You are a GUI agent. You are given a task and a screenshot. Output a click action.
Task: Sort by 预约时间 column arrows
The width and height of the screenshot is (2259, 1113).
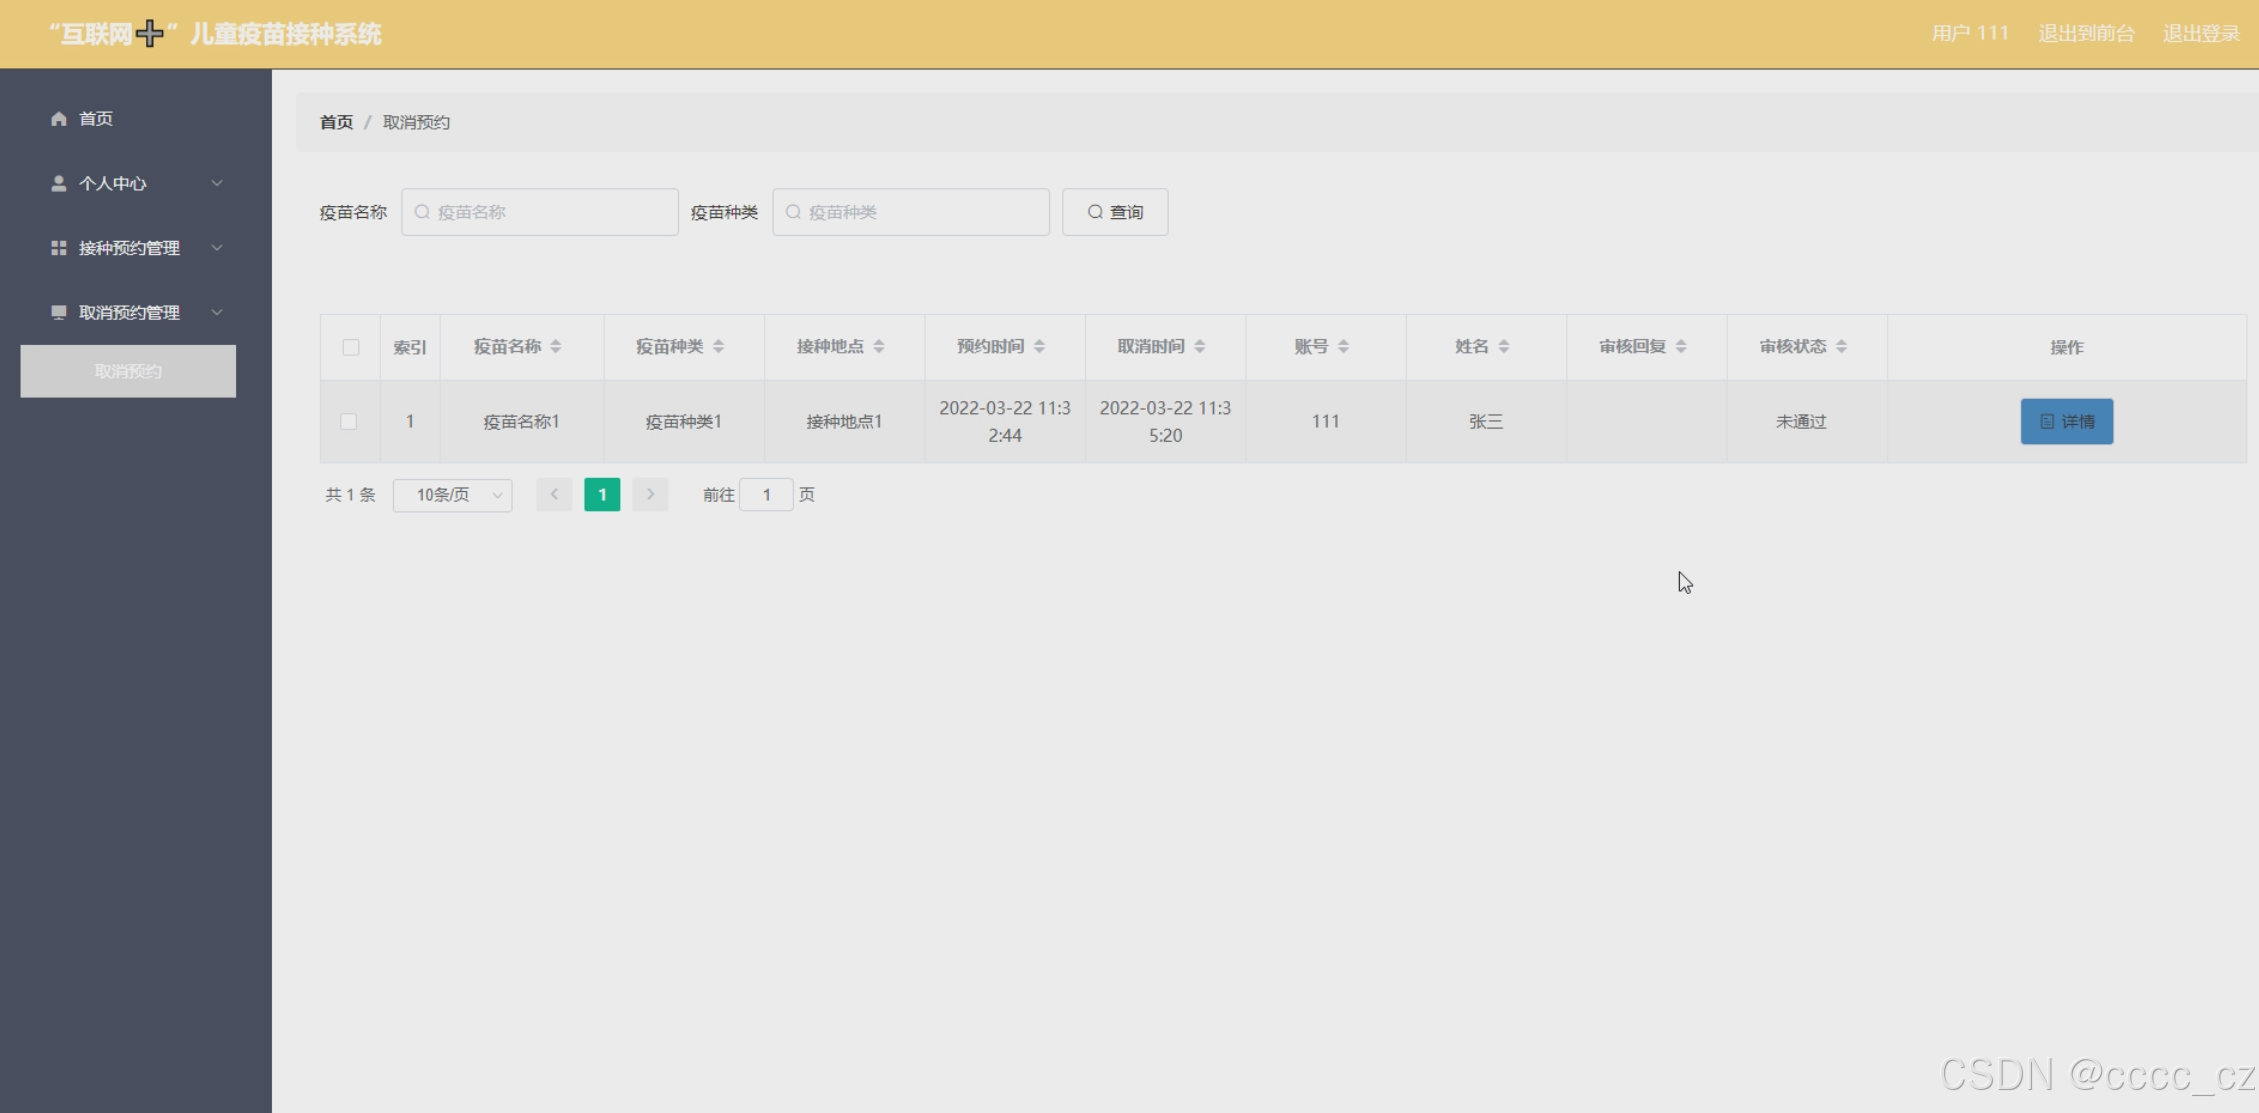click(1040, 347)
